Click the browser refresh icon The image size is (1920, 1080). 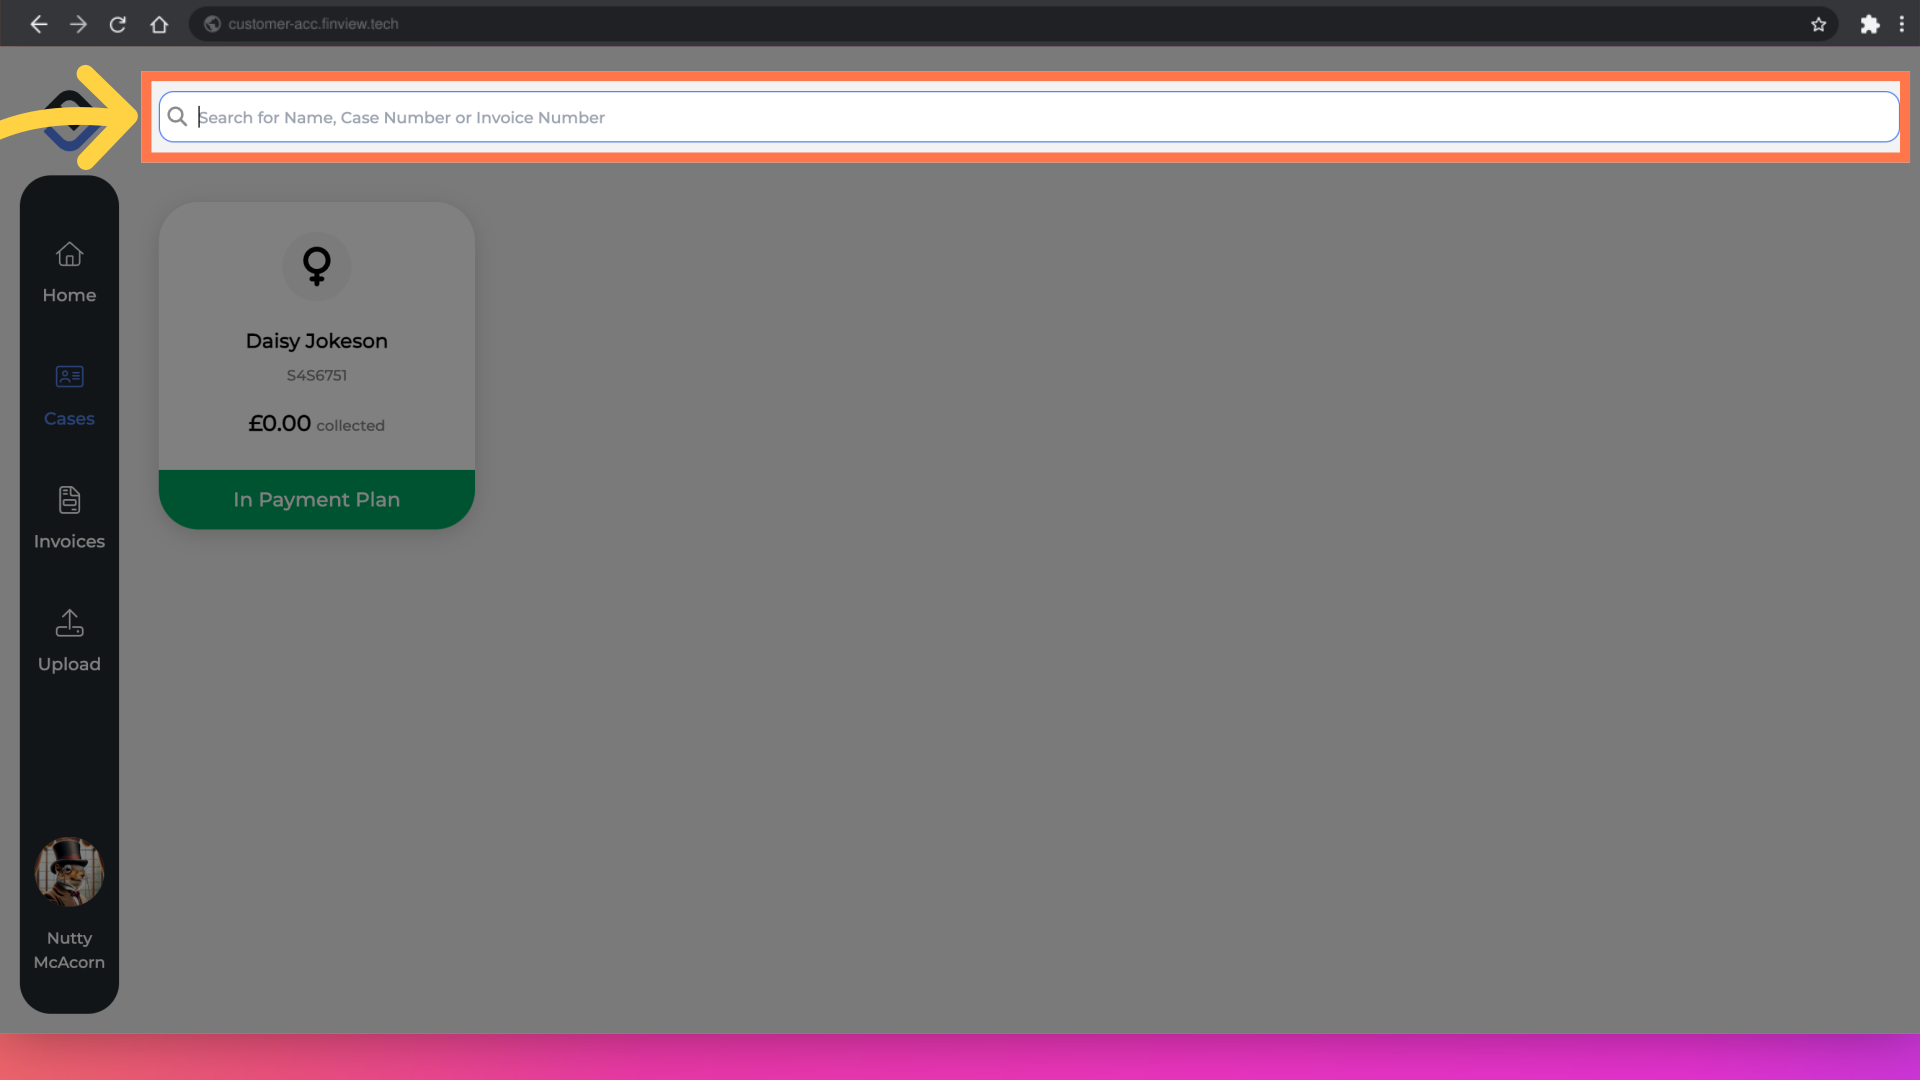[117, 24]
